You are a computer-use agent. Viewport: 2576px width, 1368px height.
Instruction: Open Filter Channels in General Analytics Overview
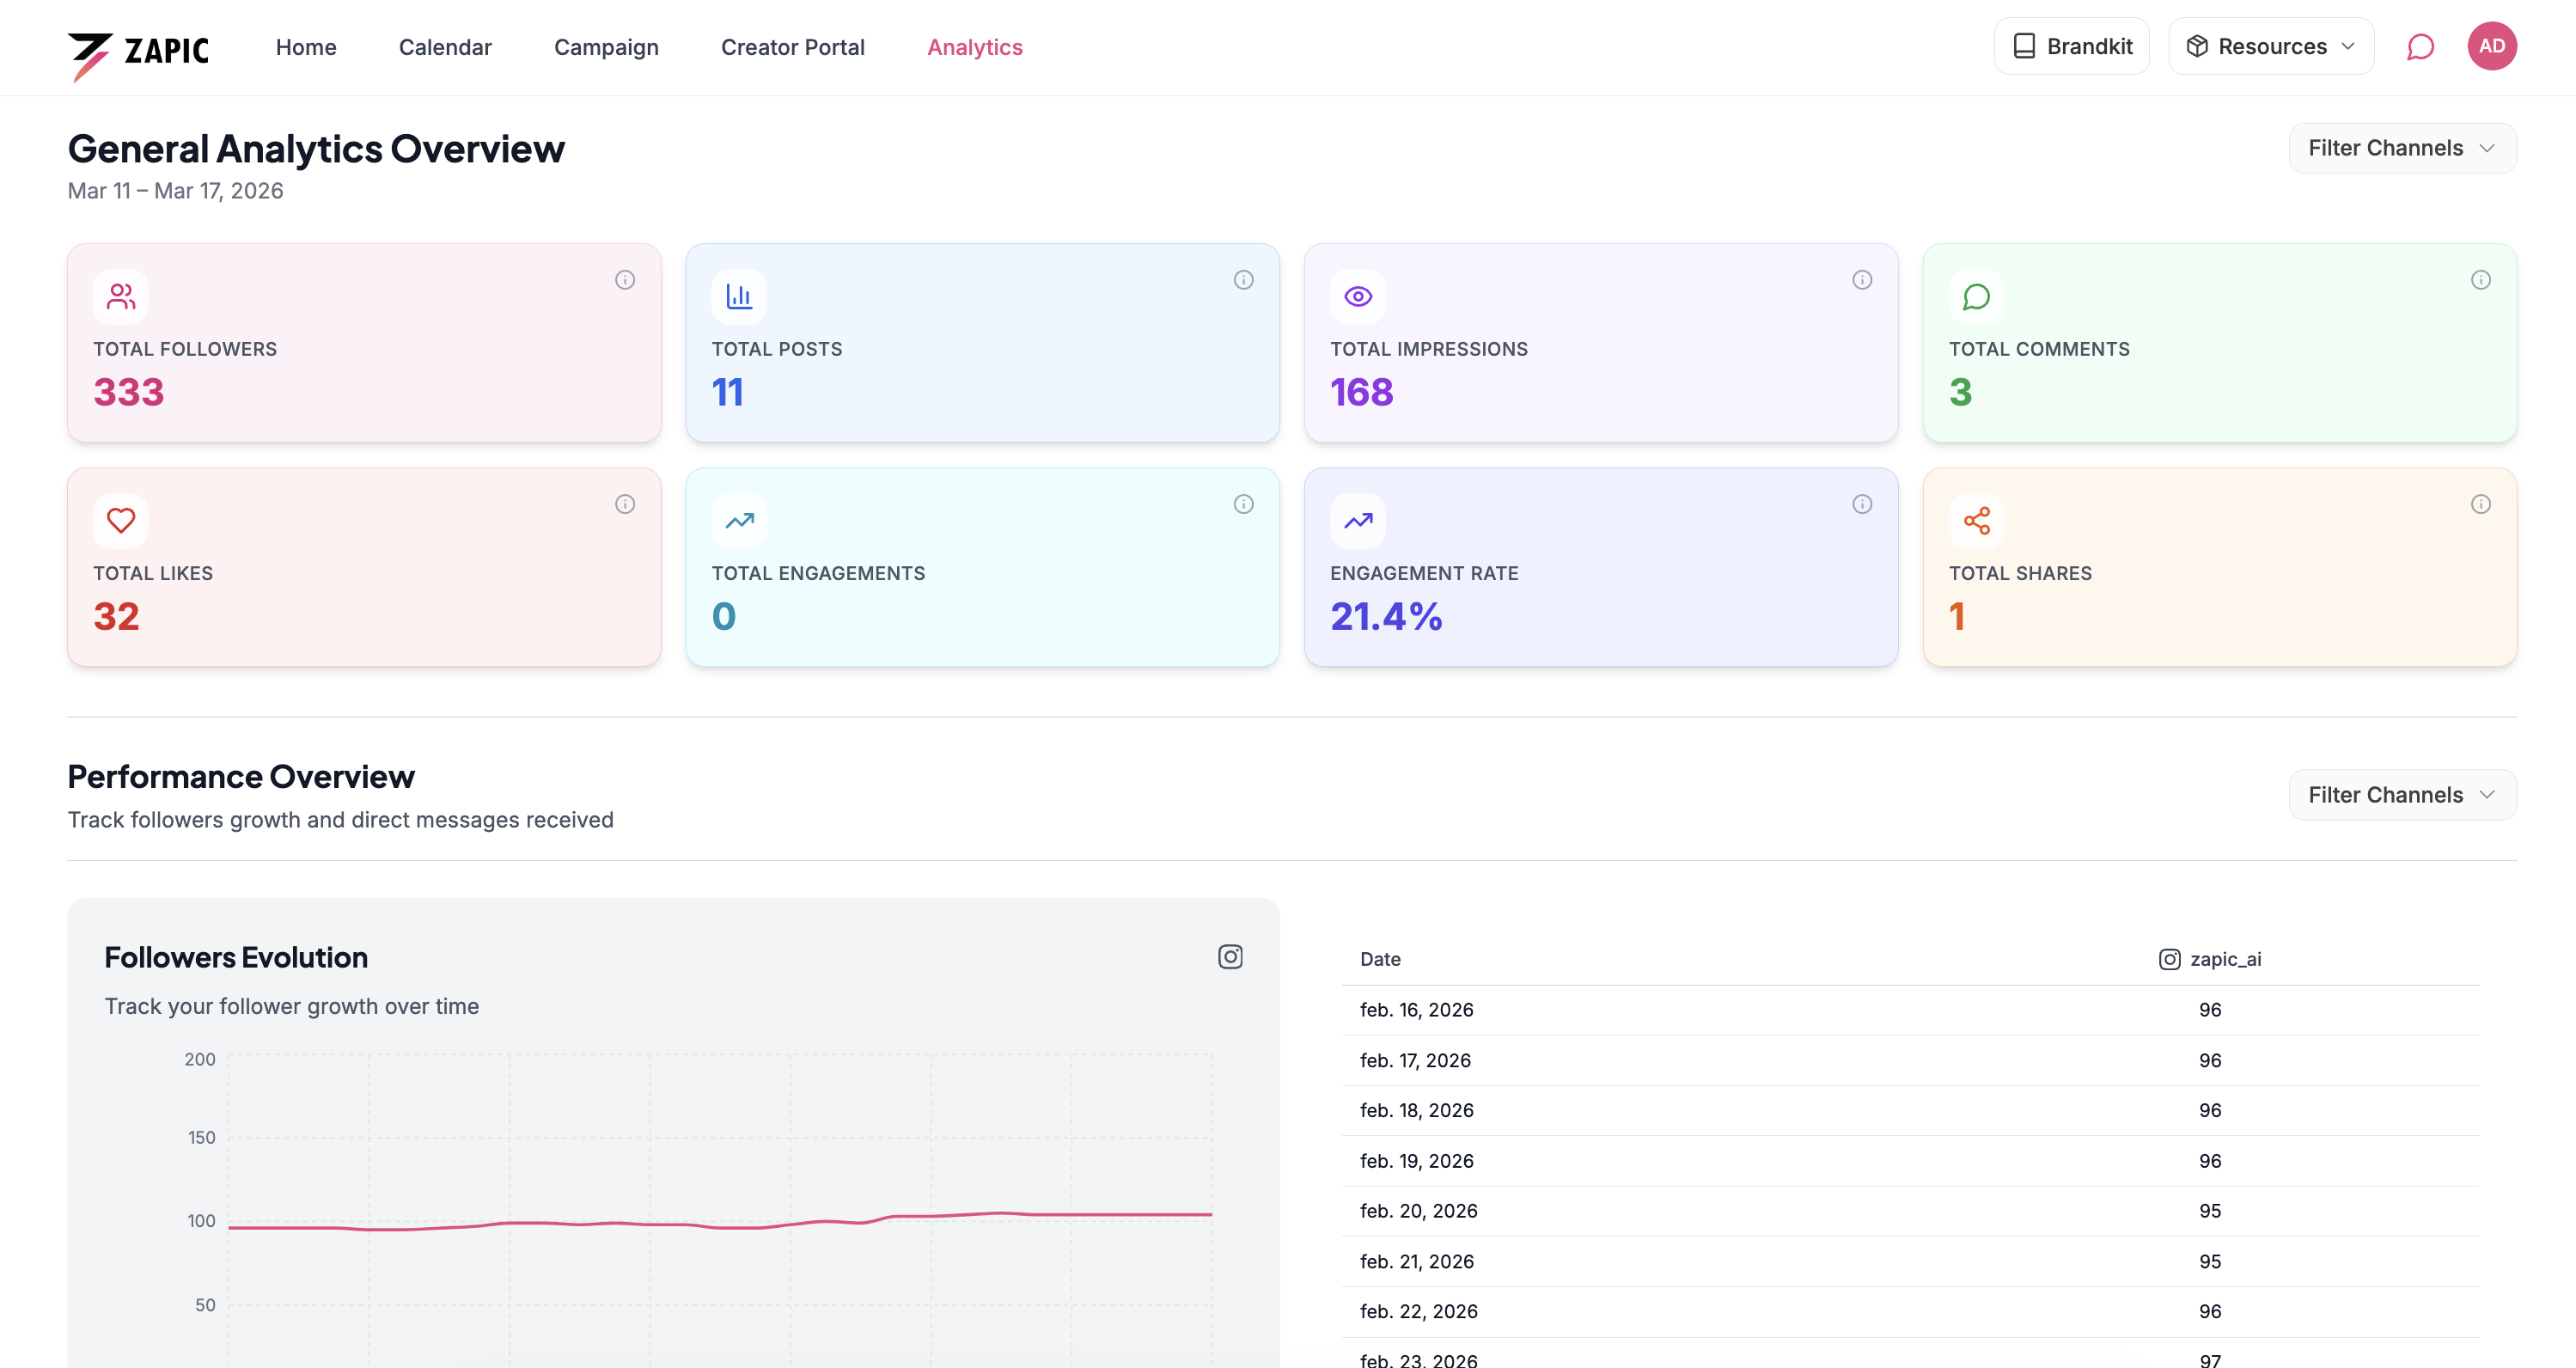[2401, 148]
